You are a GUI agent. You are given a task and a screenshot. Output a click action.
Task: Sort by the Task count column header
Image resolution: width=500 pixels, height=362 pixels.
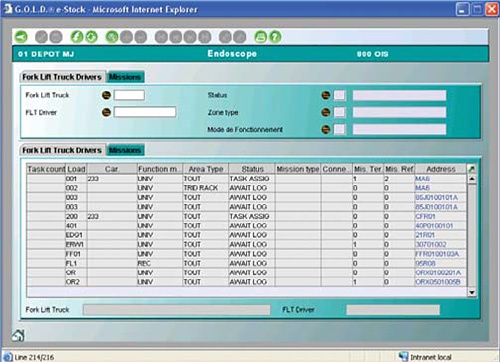tap(46, 169)
